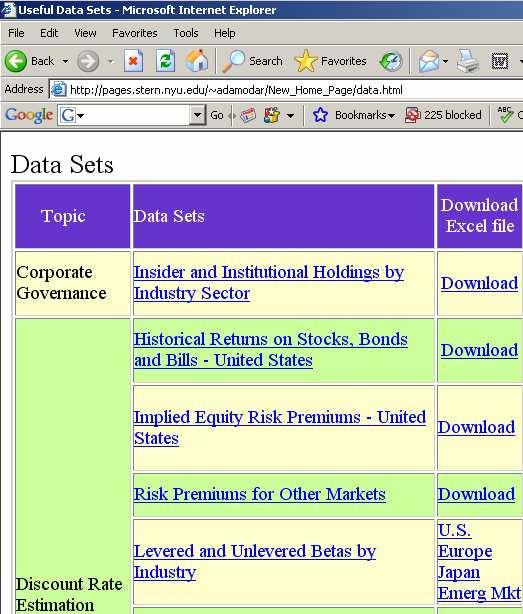Open Risk Premiums for Other Markets link
This screenshot has width=523, height=614.
pyautogui.click(x=259, y=494)
